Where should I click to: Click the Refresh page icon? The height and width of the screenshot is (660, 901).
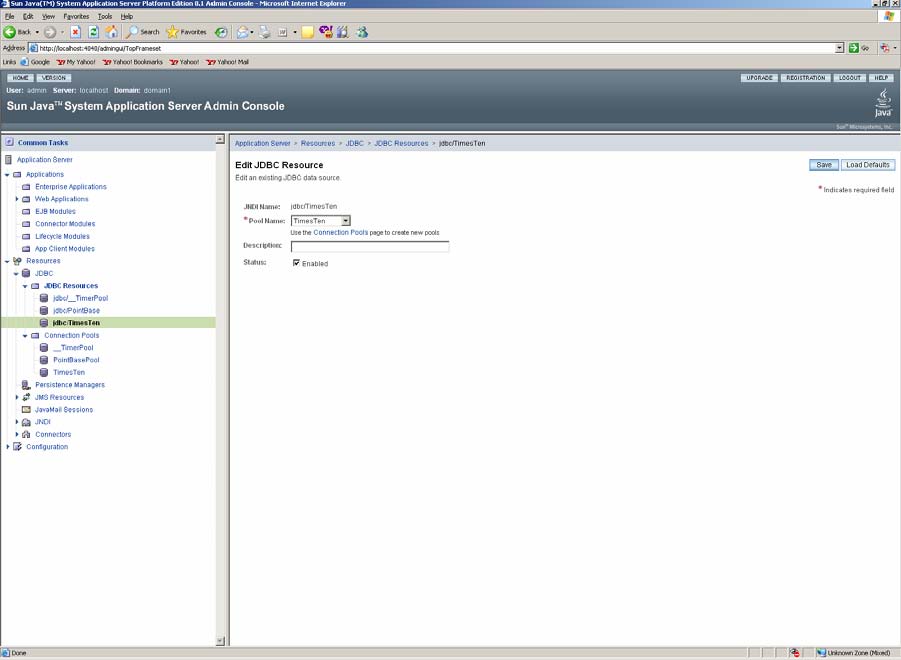pyautogui.click(x=93, y=32)
